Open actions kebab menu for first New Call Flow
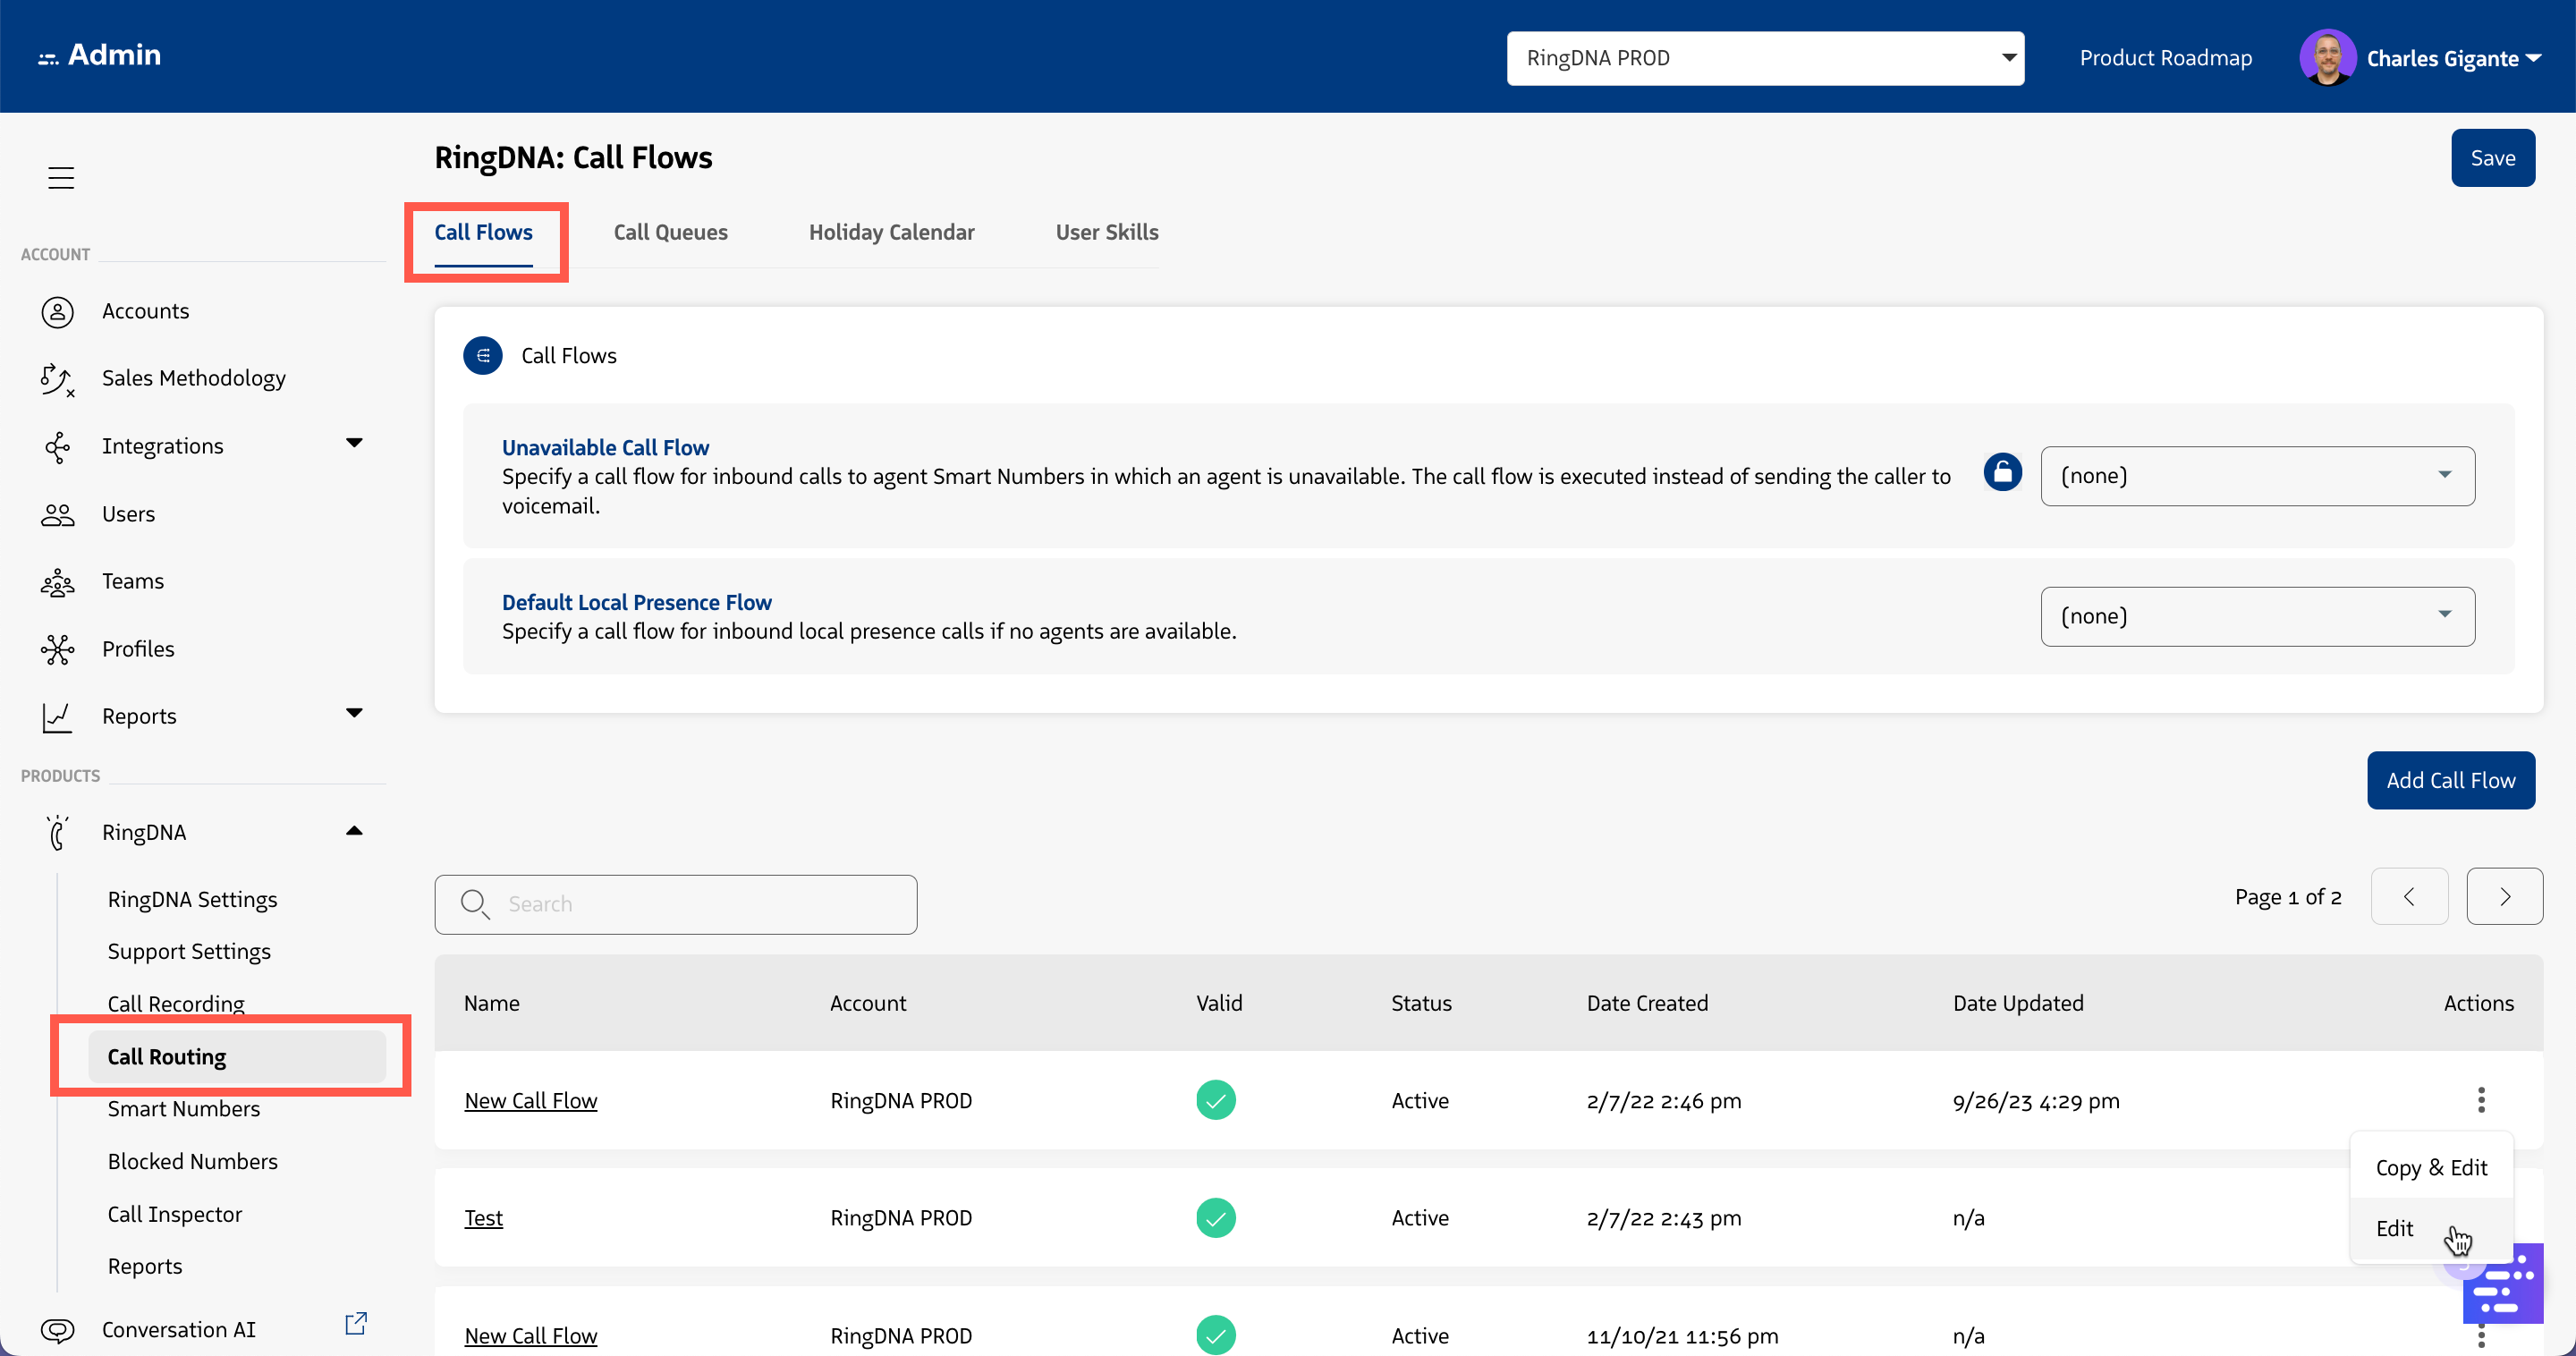 point(2480,1100)
